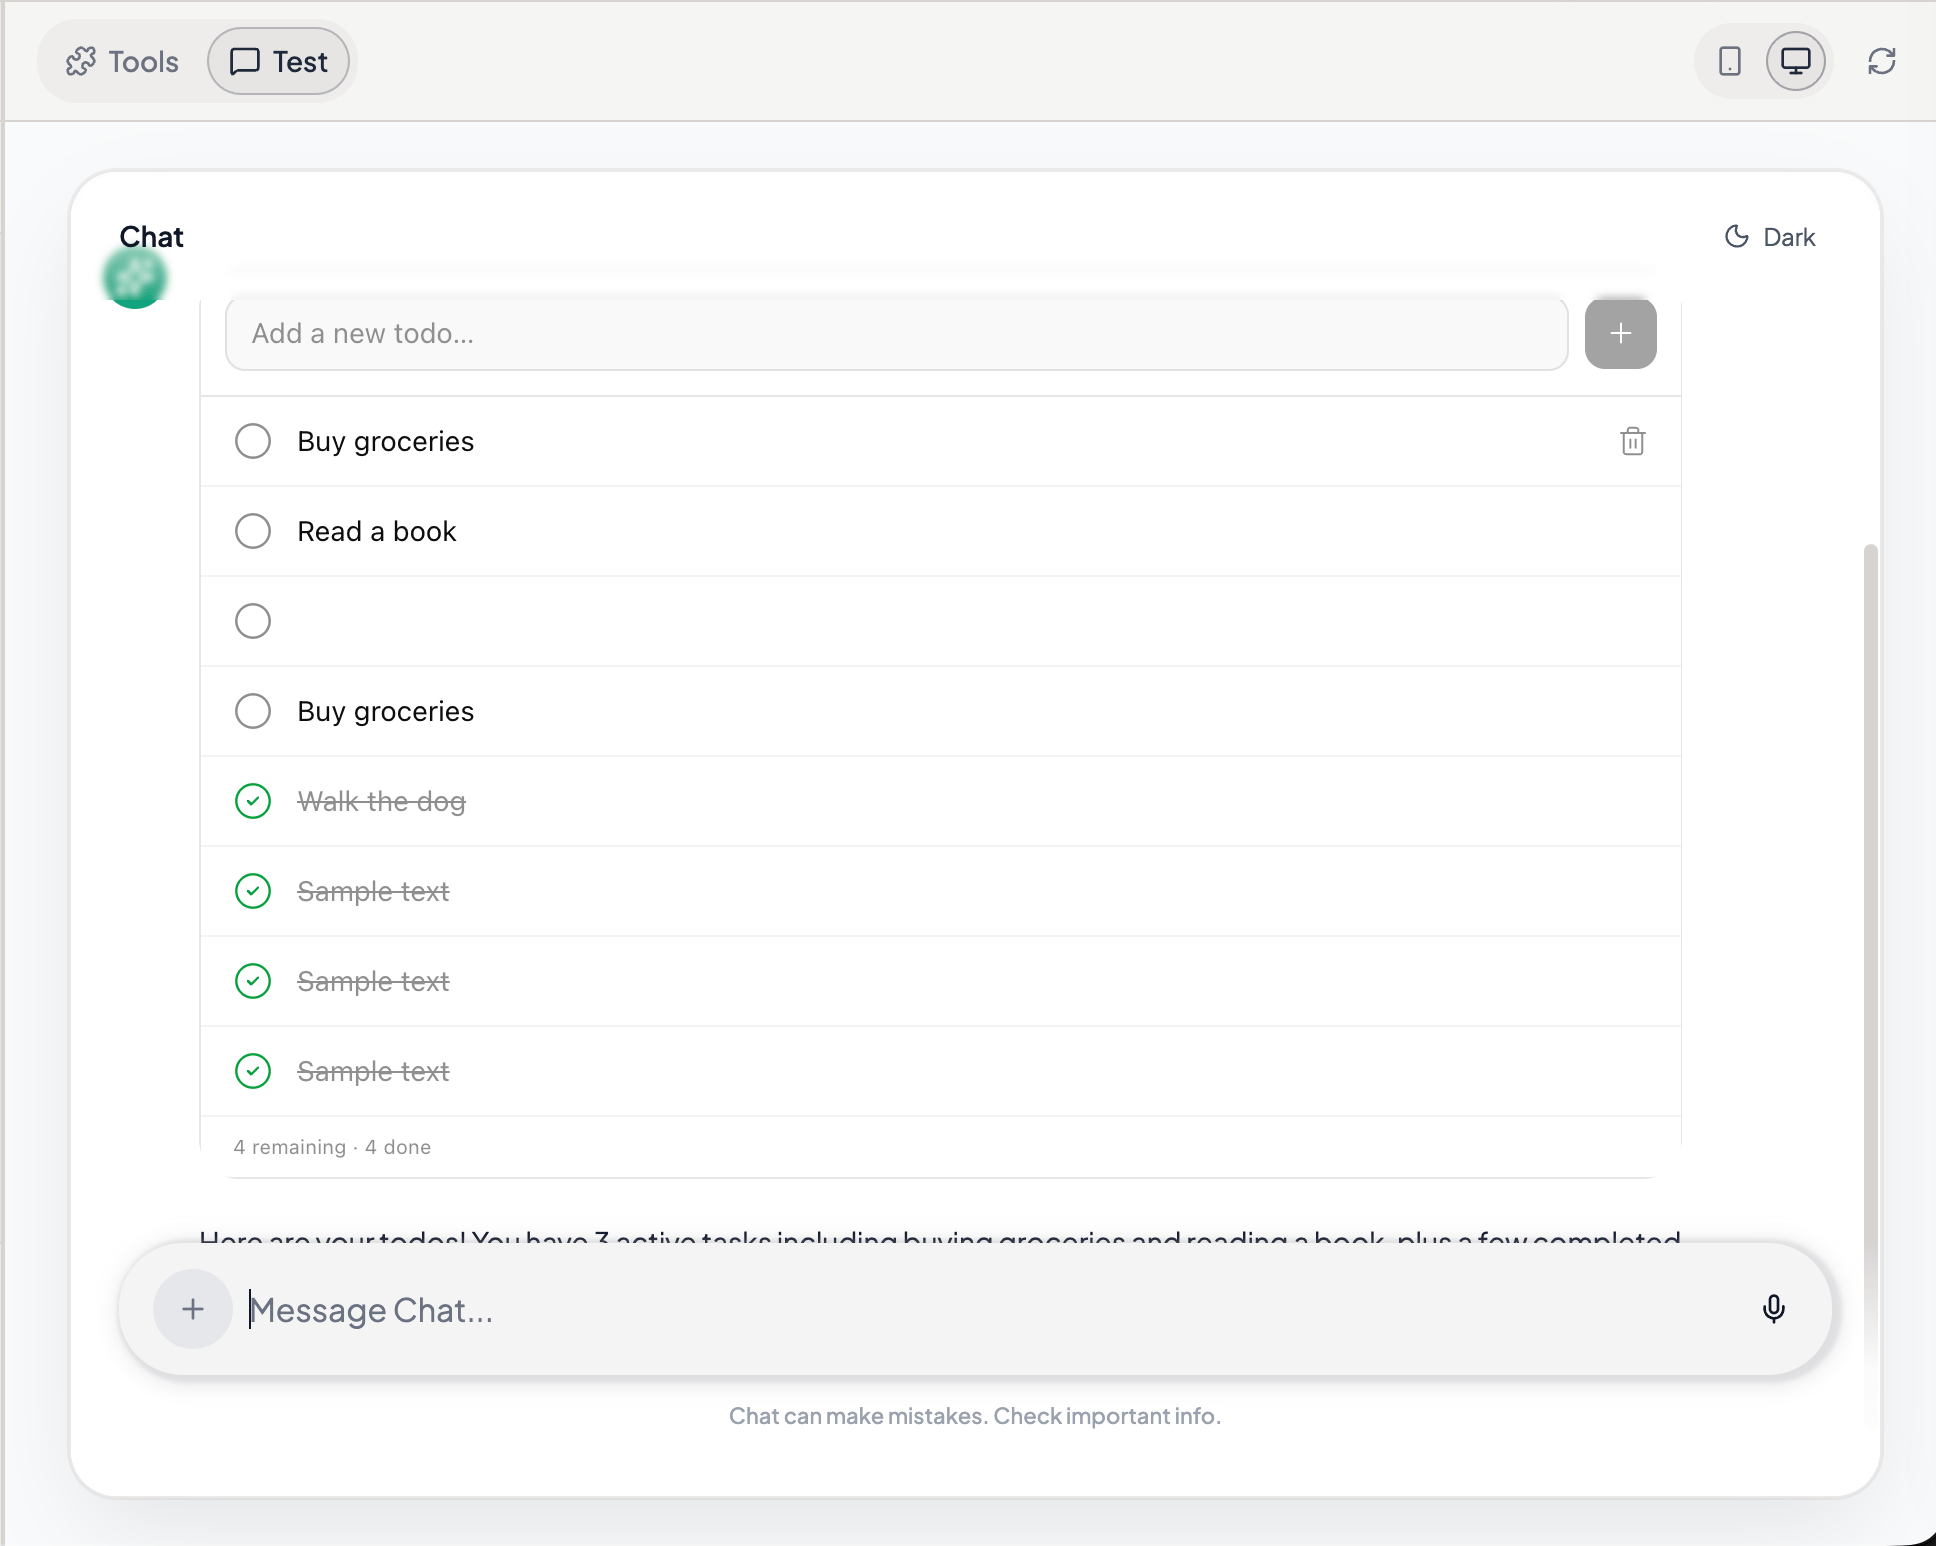Image resolution: width=1936 pixels, height=1546 pixels.
Task: Mark Read a book as done
Action: point(253,531)
